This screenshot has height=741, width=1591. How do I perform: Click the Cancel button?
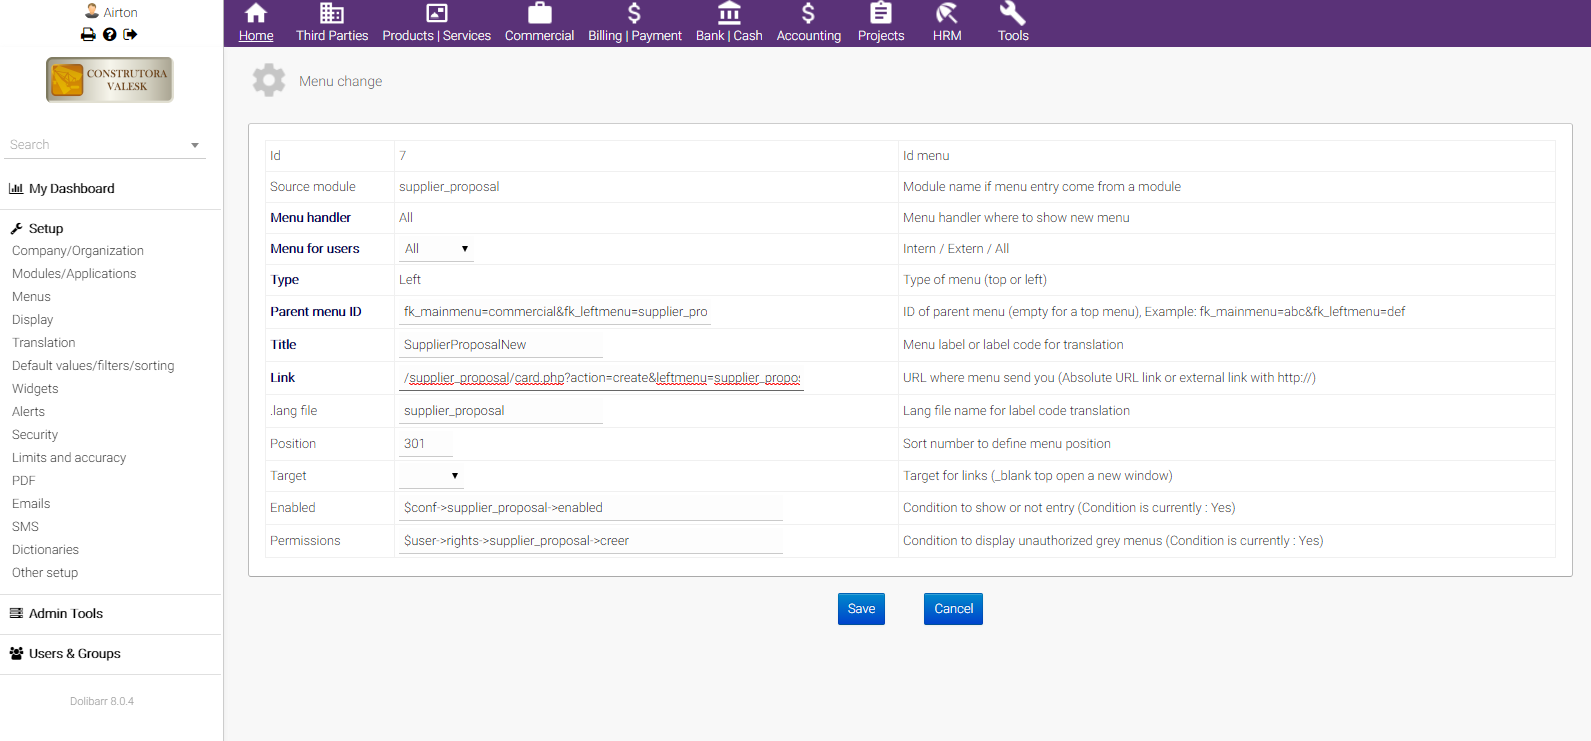[953, 609]
